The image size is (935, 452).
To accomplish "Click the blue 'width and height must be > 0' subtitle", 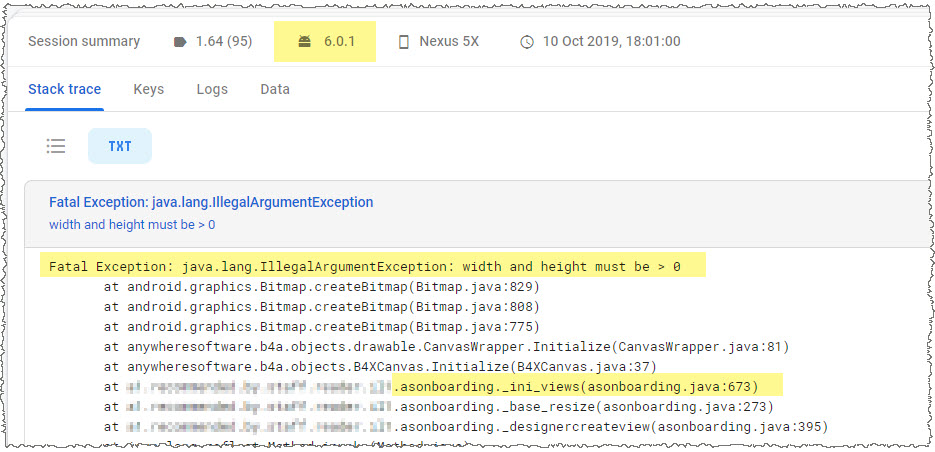I will tap(132, 224).
